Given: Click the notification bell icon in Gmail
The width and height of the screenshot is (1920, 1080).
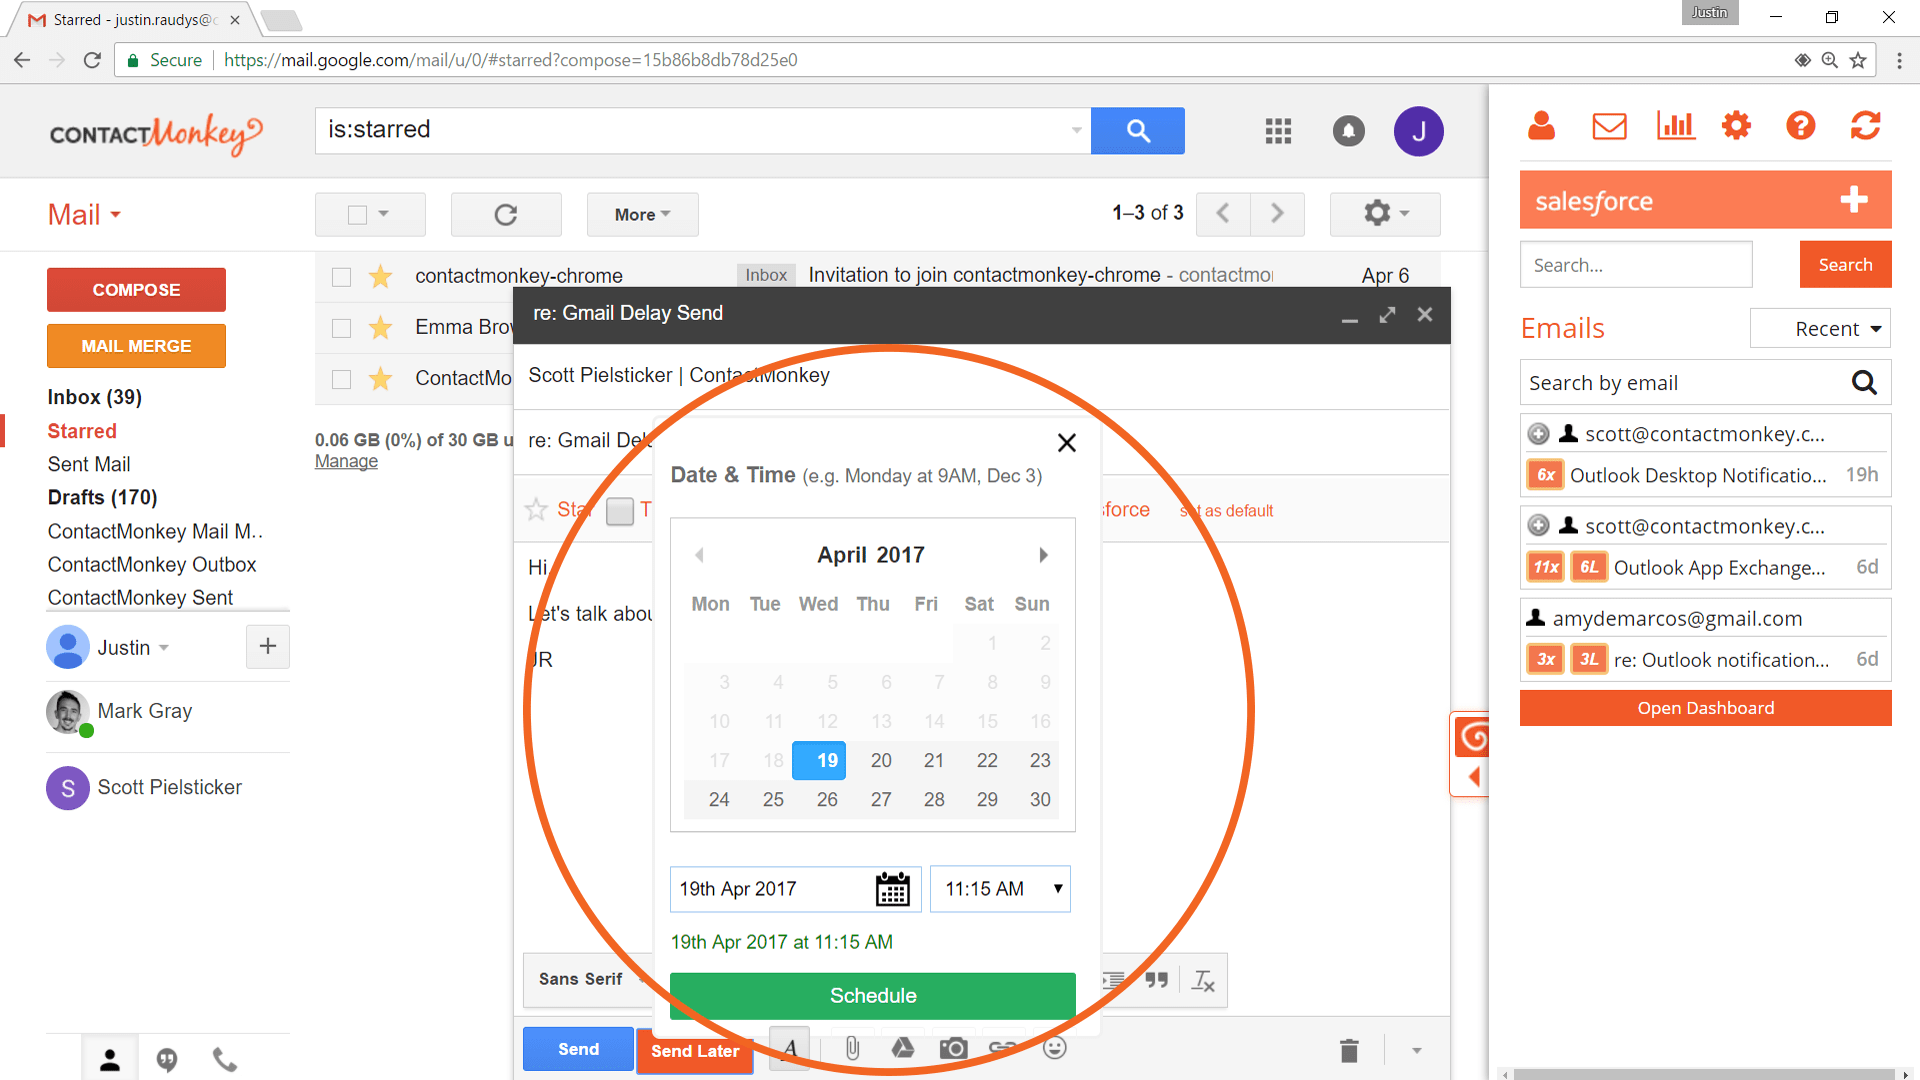Looking at the screenshot, I should [x=1348, y=129].
